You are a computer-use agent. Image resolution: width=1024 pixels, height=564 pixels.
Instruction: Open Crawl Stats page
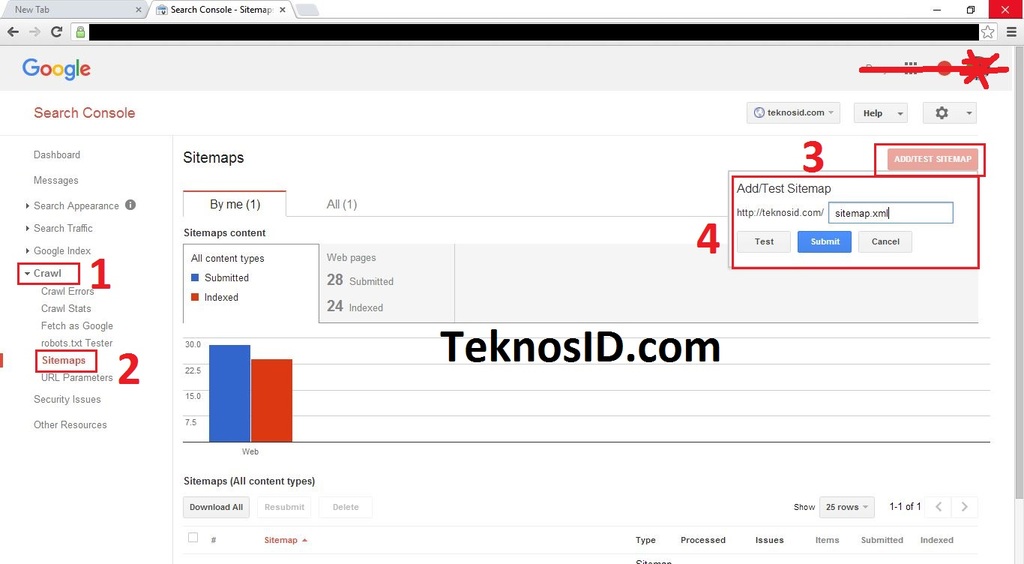(x=66, y=308)
